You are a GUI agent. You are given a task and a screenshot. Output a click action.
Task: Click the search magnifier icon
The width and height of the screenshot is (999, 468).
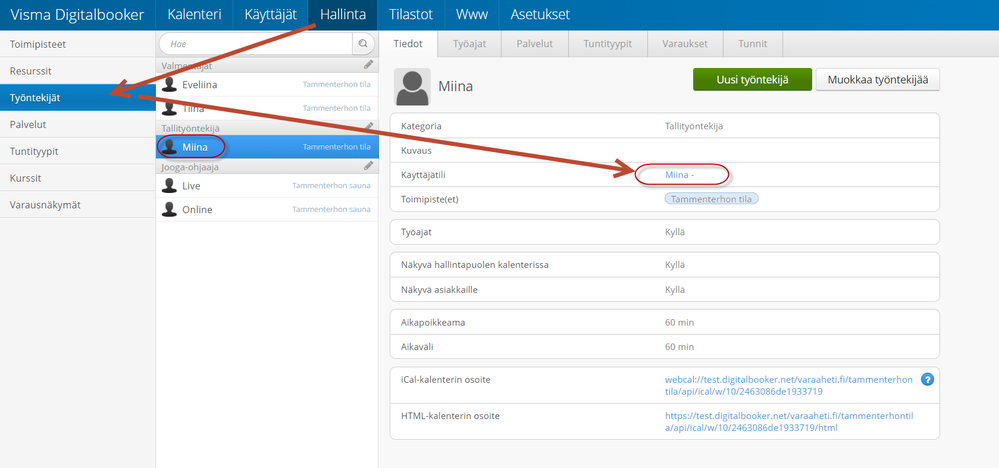point(363,44)
